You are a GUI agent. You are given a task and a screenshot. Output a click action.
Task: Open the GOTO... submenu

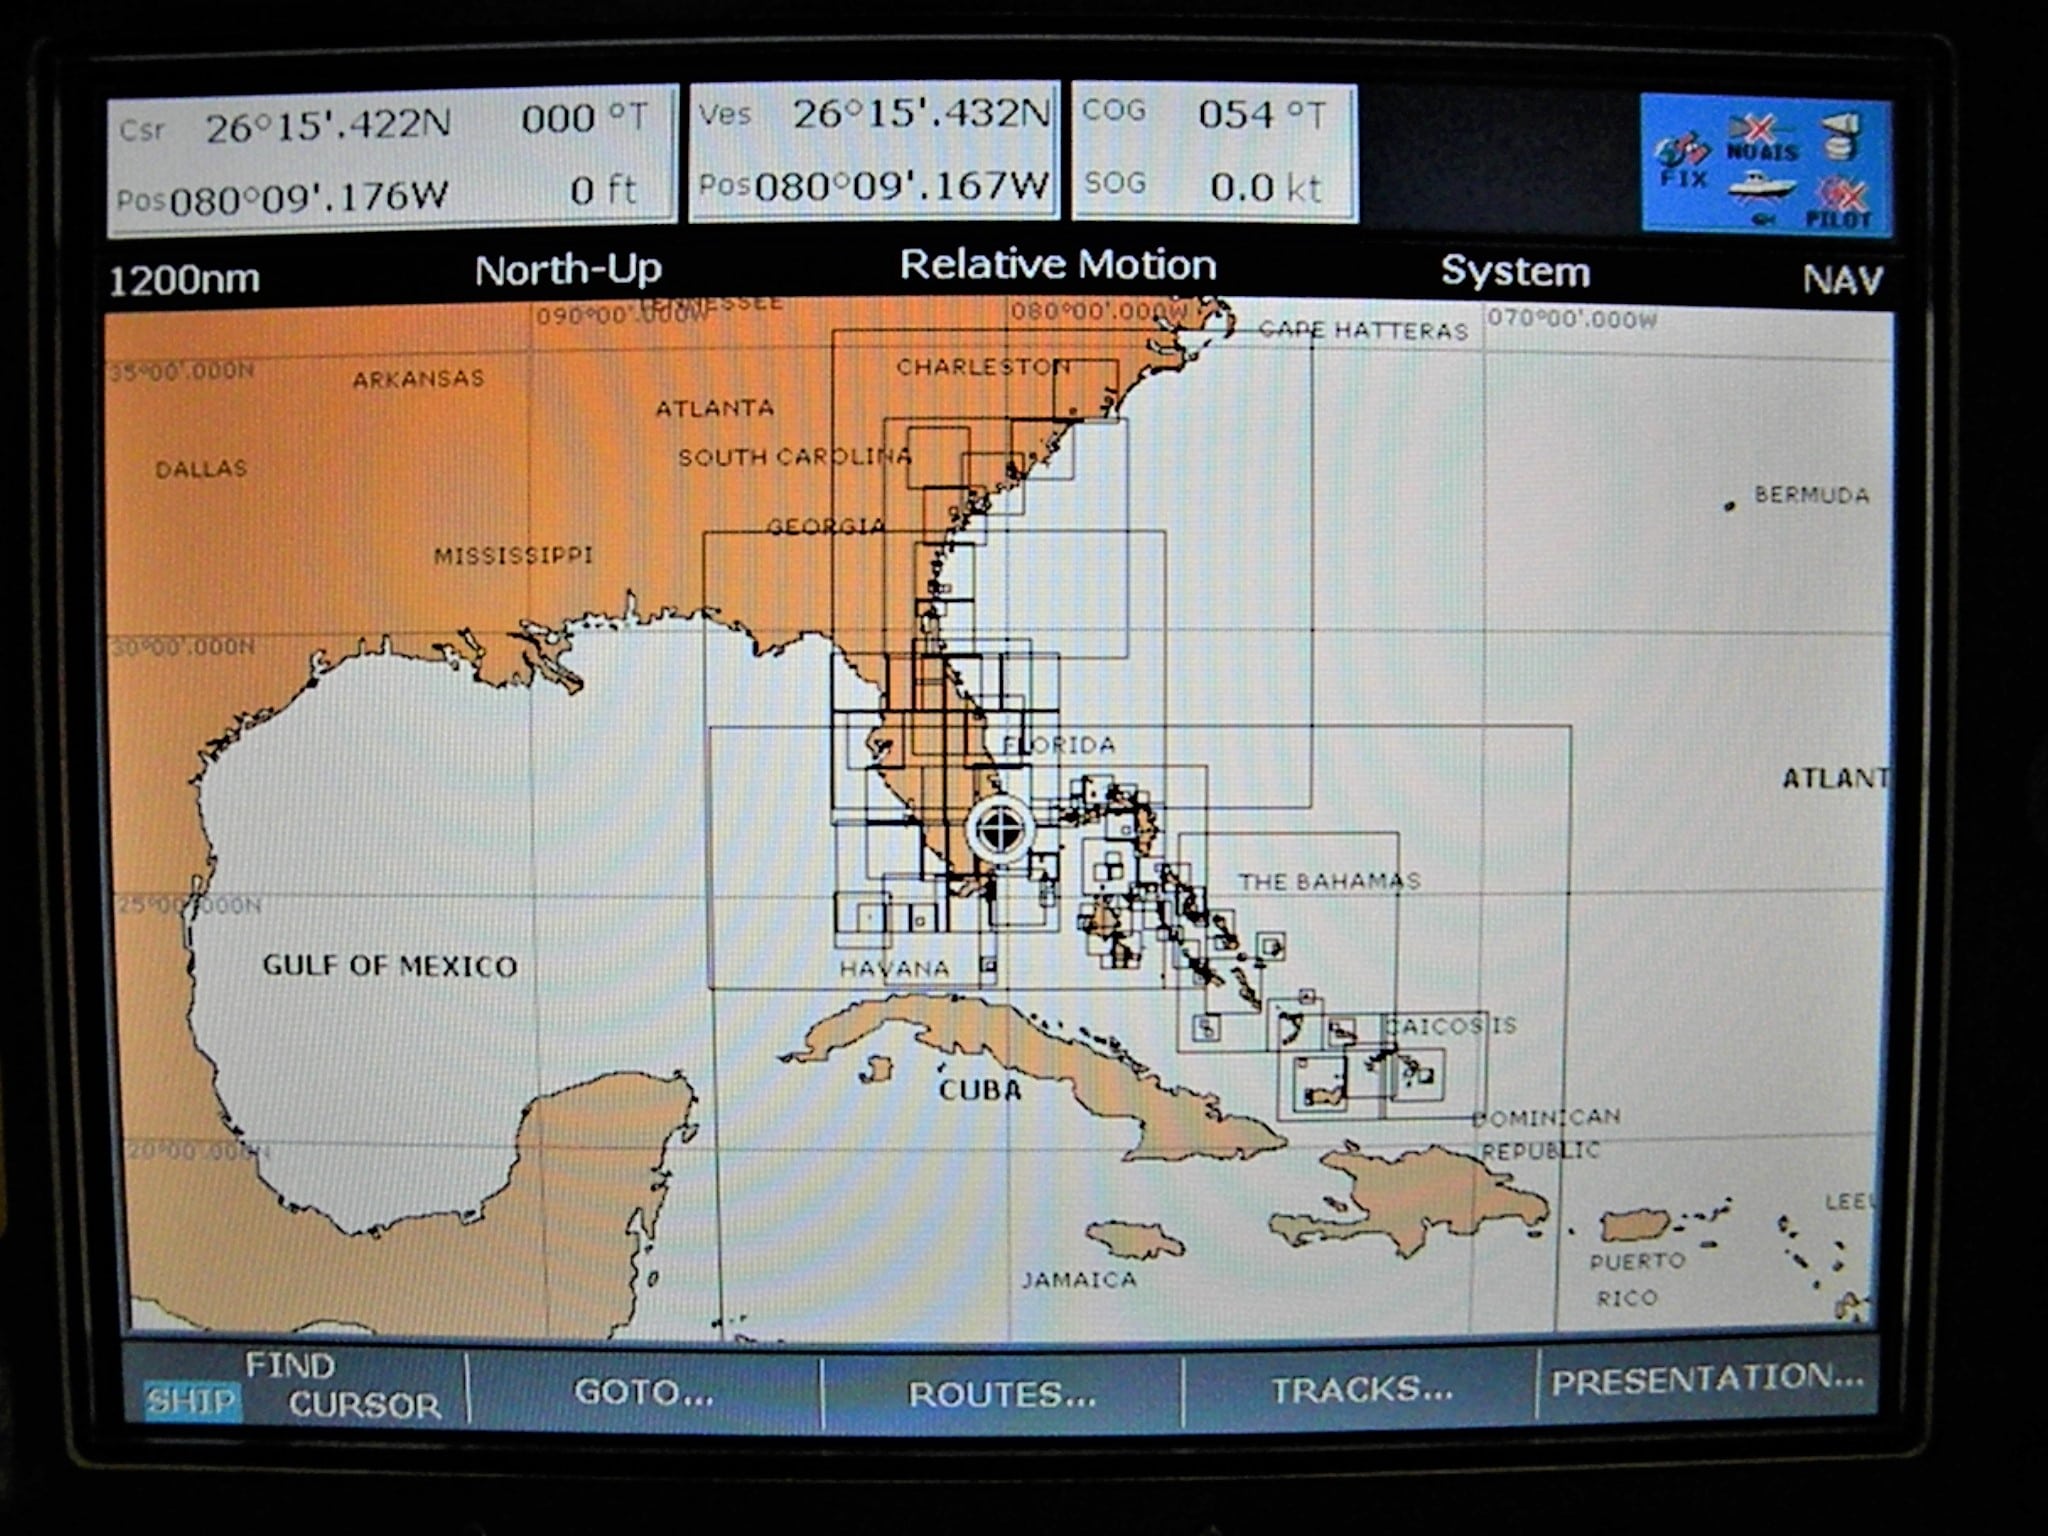(643, 1392)
